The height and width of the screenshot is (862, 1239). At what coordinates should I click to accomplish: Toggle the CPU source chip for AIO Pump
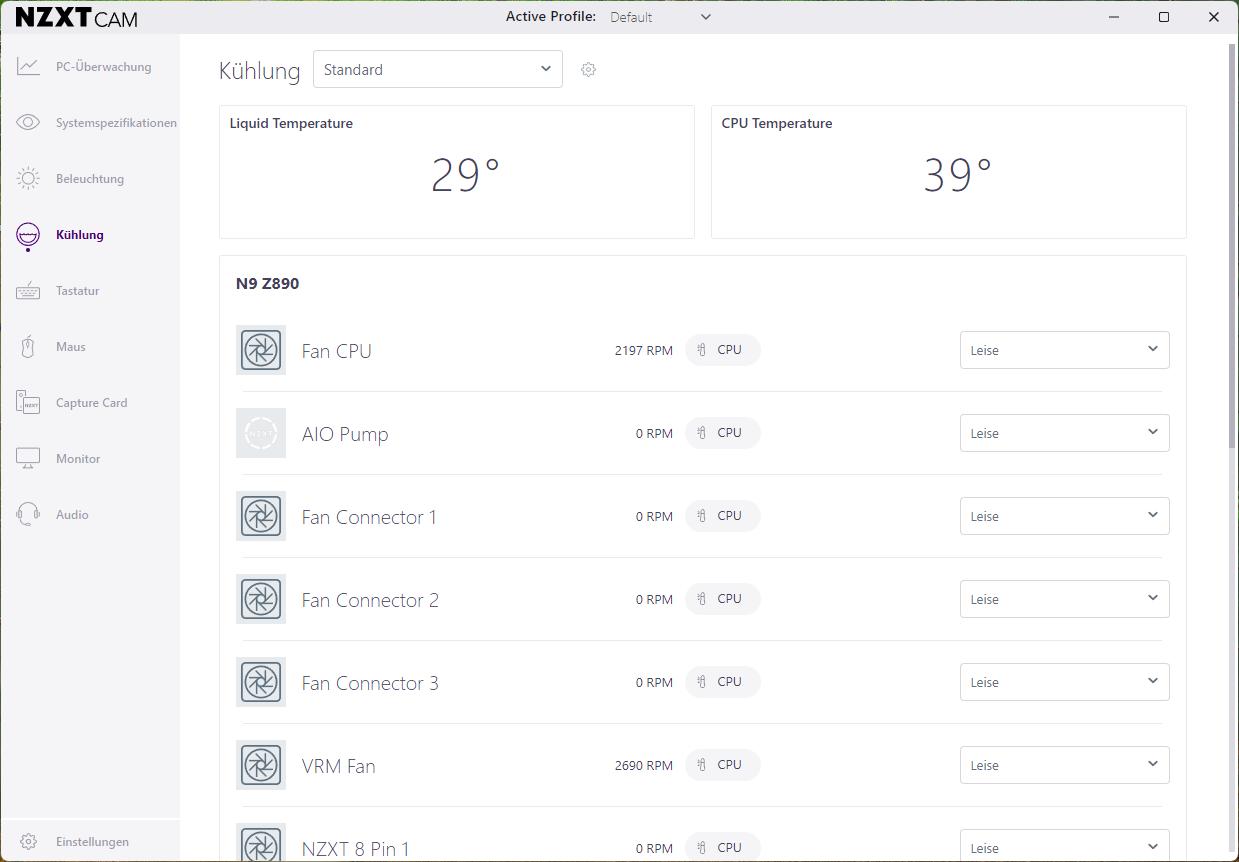click(722, 433)
